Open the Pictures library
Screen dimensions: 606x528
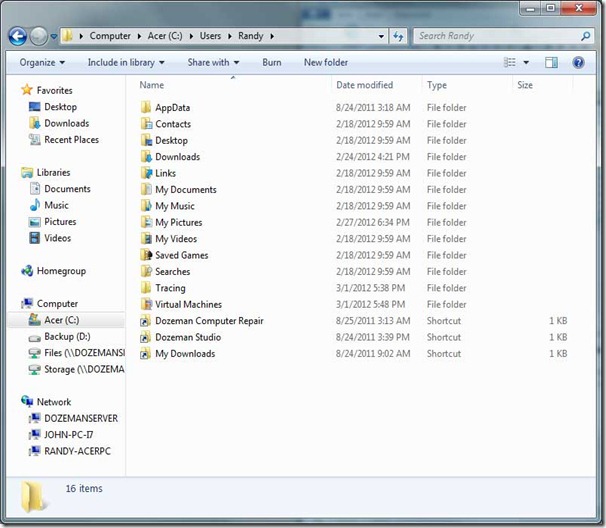[60, 222]
